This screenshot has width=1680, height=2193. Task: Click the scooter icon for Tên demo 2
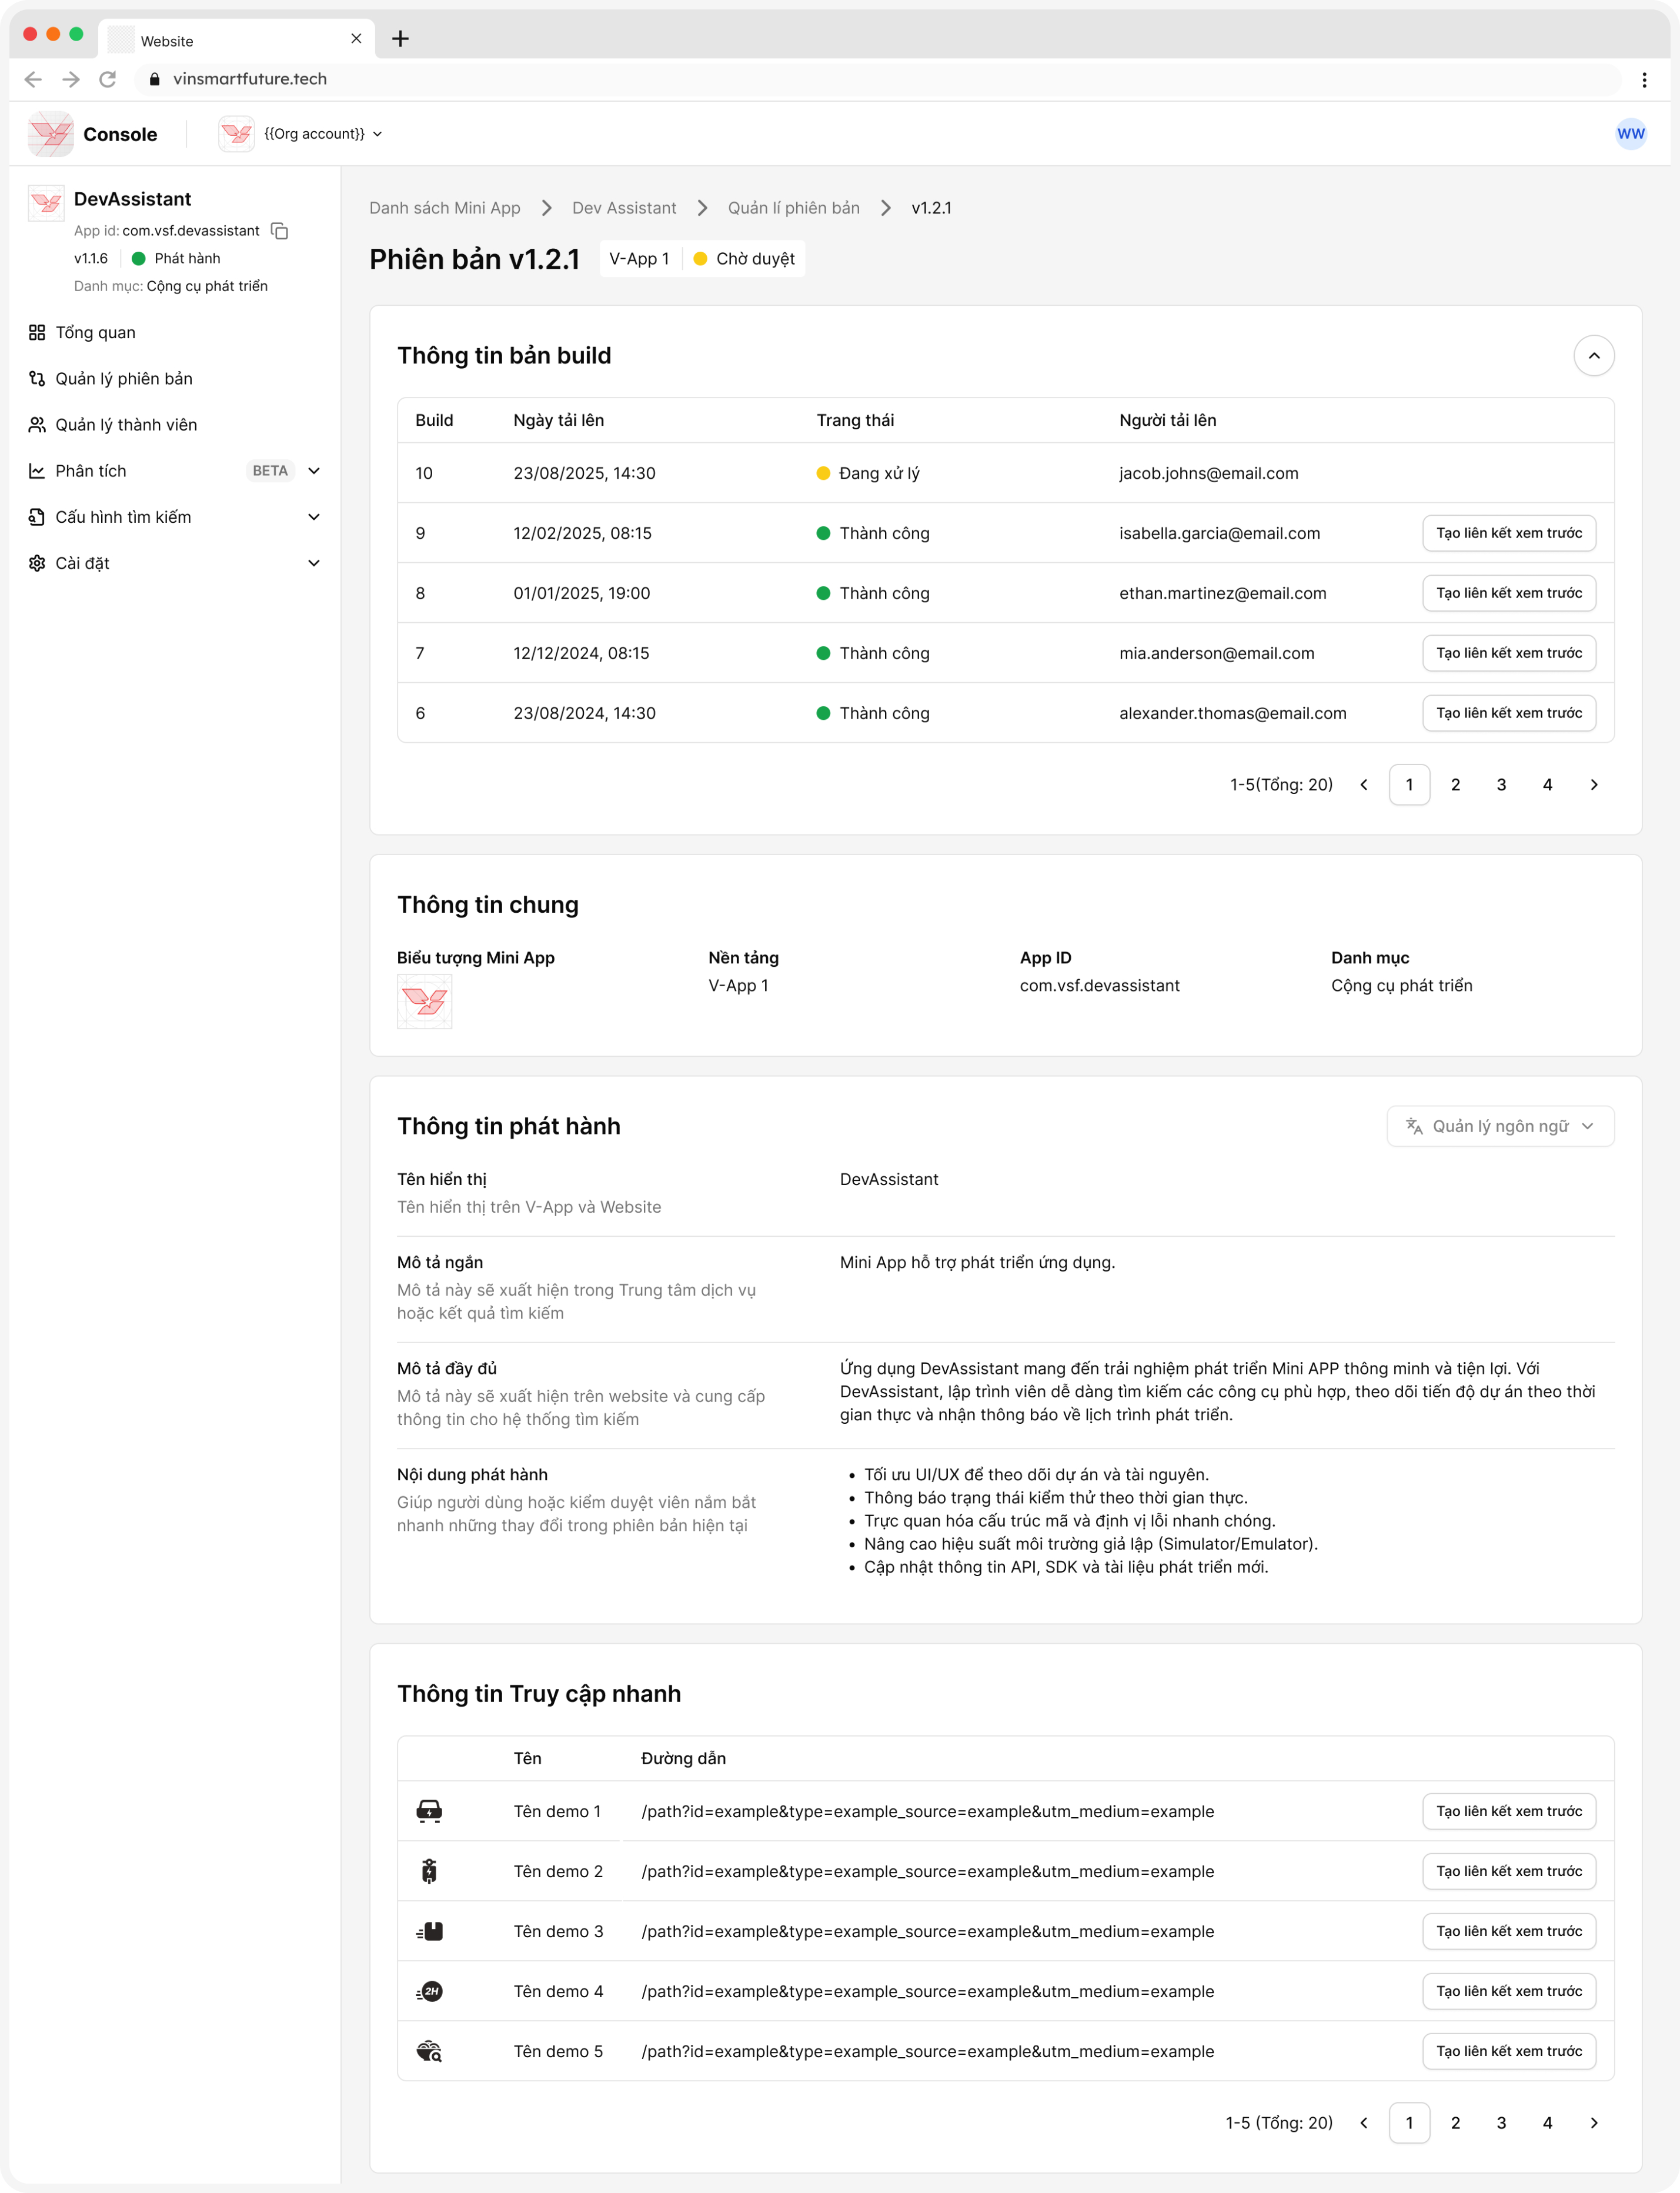[429, 1871]
